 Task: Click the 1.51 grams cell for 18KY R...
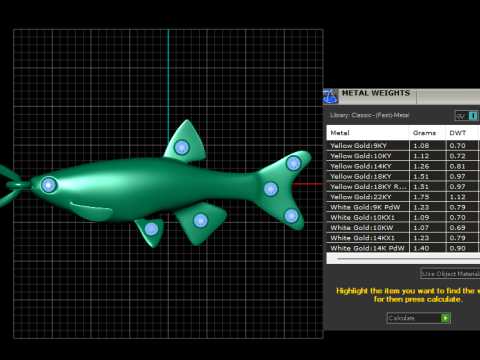click(x=427, y=187)
